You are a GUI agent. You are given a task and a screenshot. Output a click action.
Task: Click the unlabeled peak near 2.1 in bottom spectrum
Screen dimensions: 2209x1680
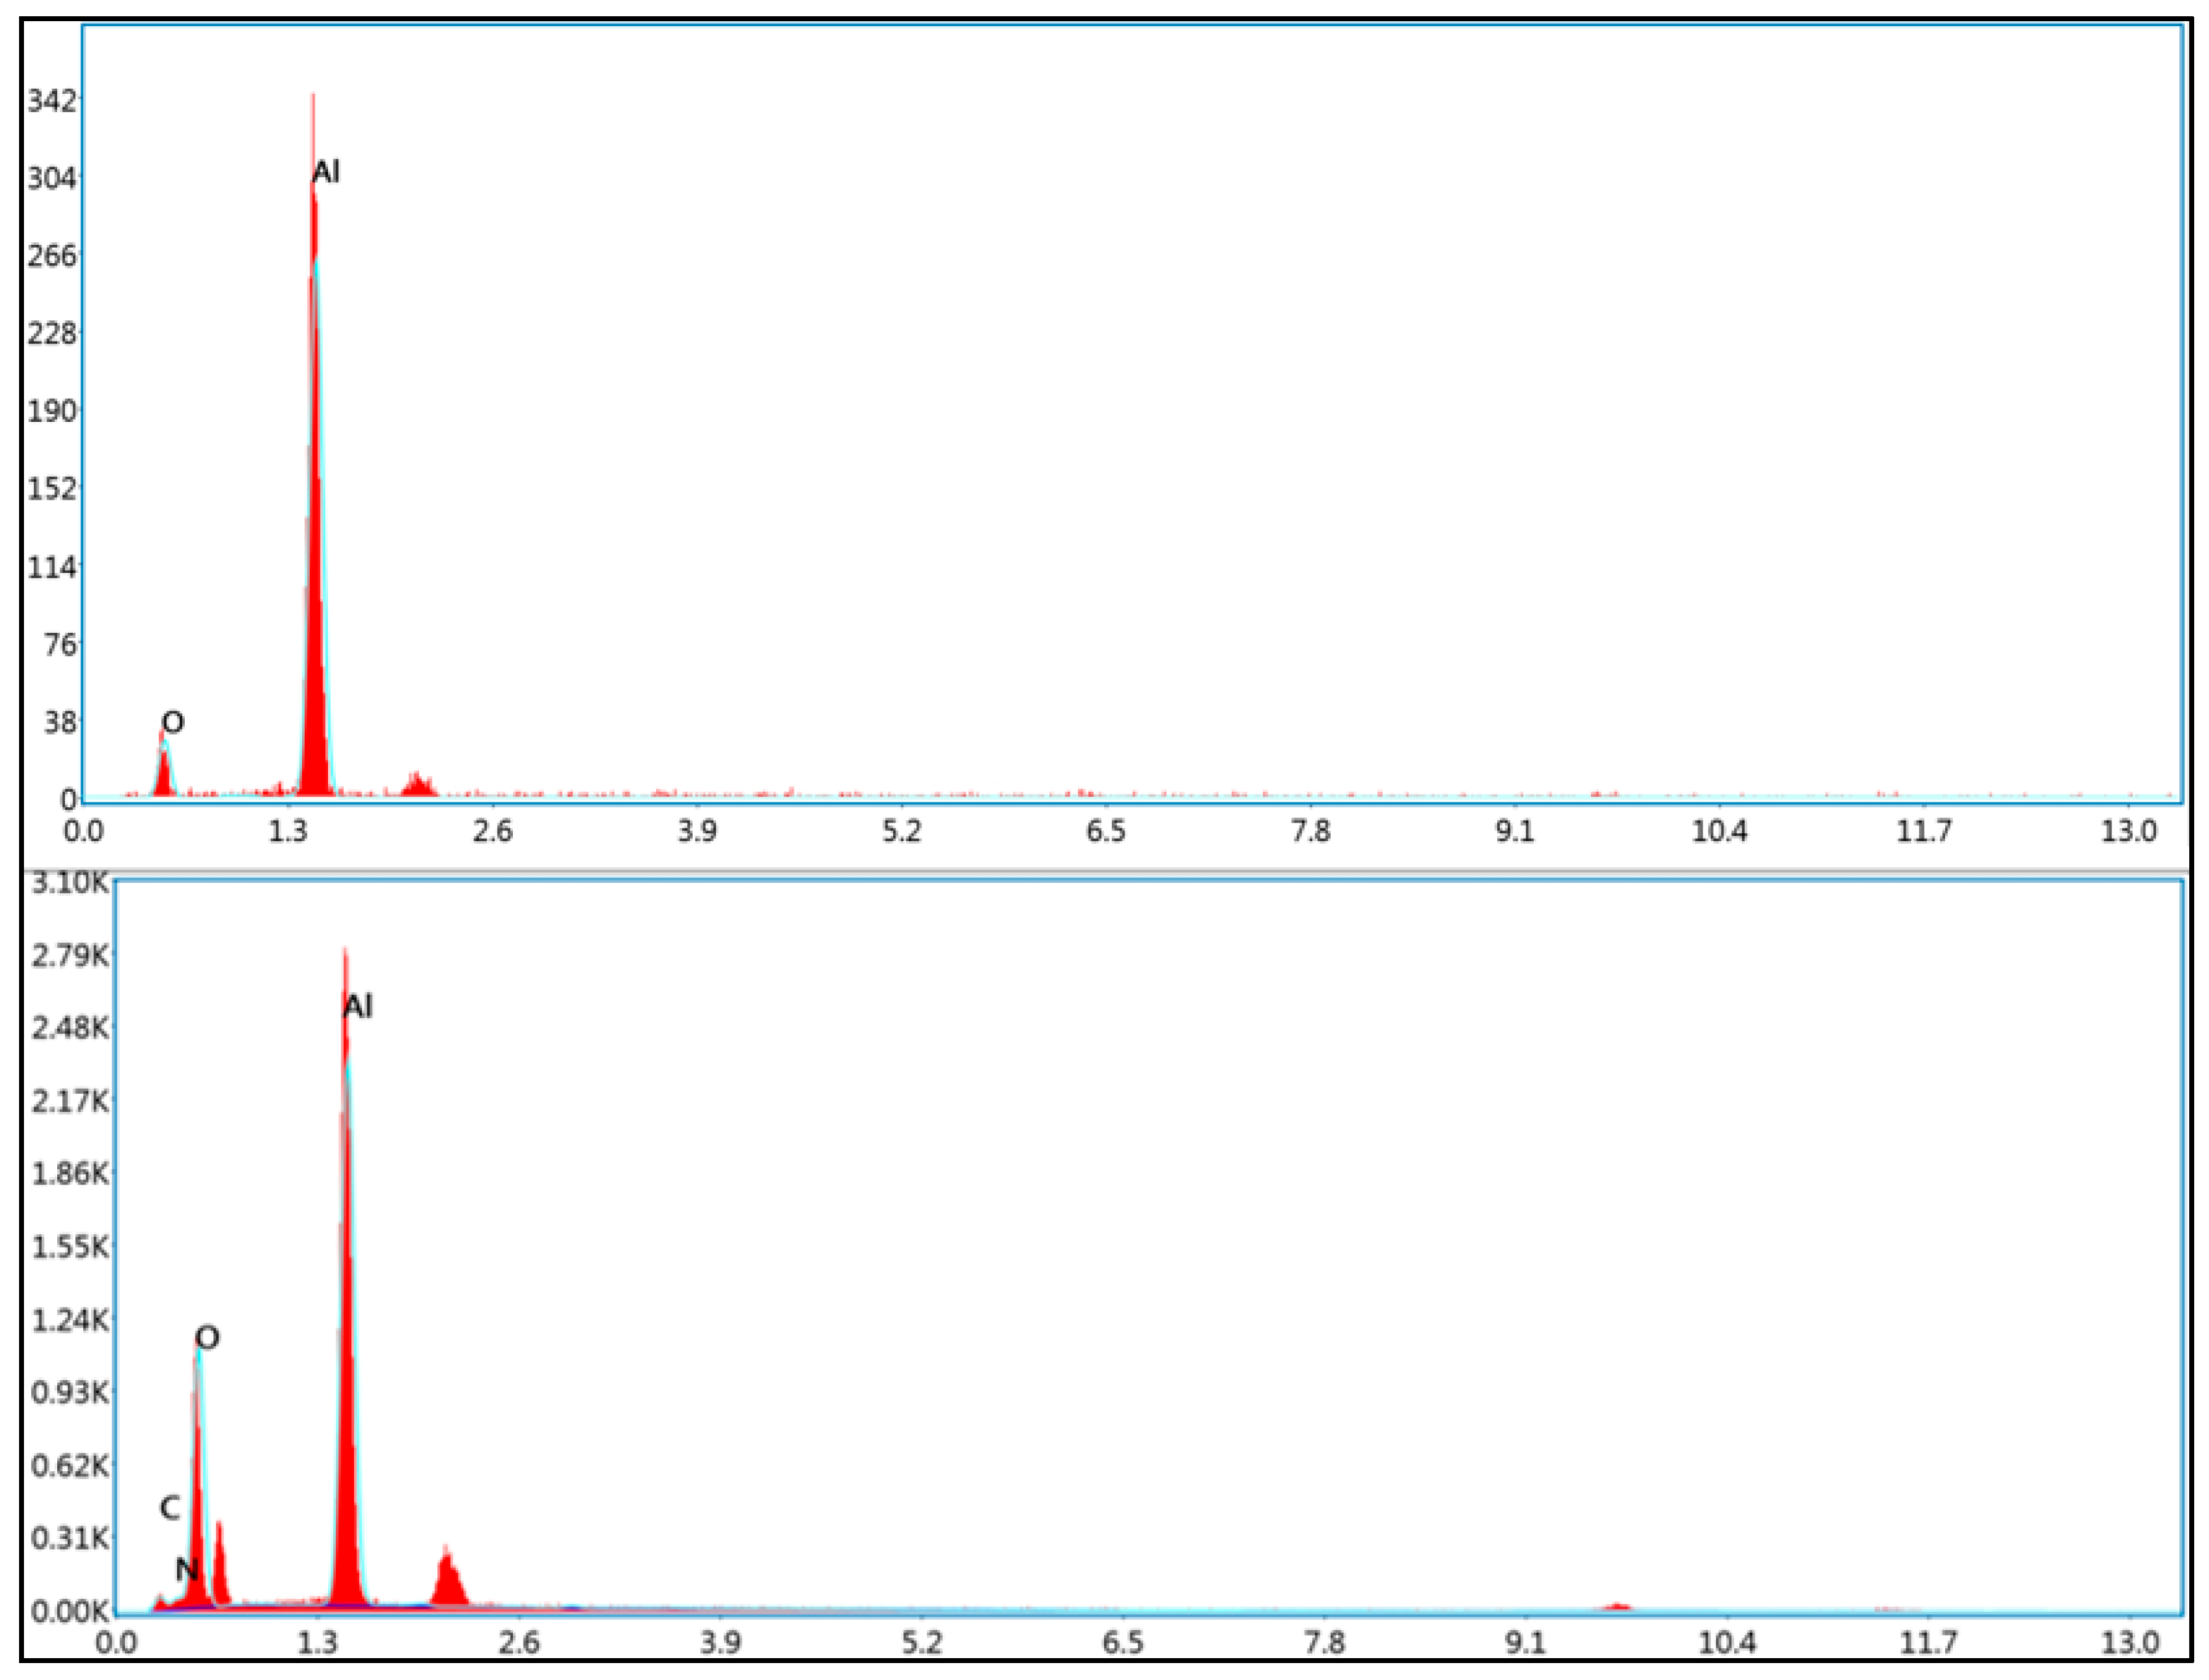pyautogui.click(x=448, y=1584)
